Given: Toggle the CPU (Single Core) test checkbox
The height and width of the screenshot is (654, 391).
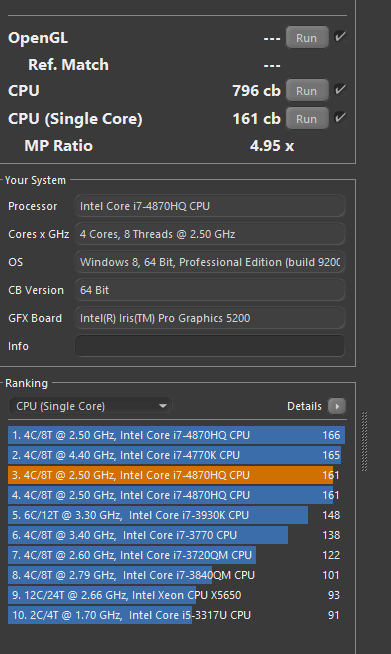Looking at the screenshot, I should tap(340, 118).
